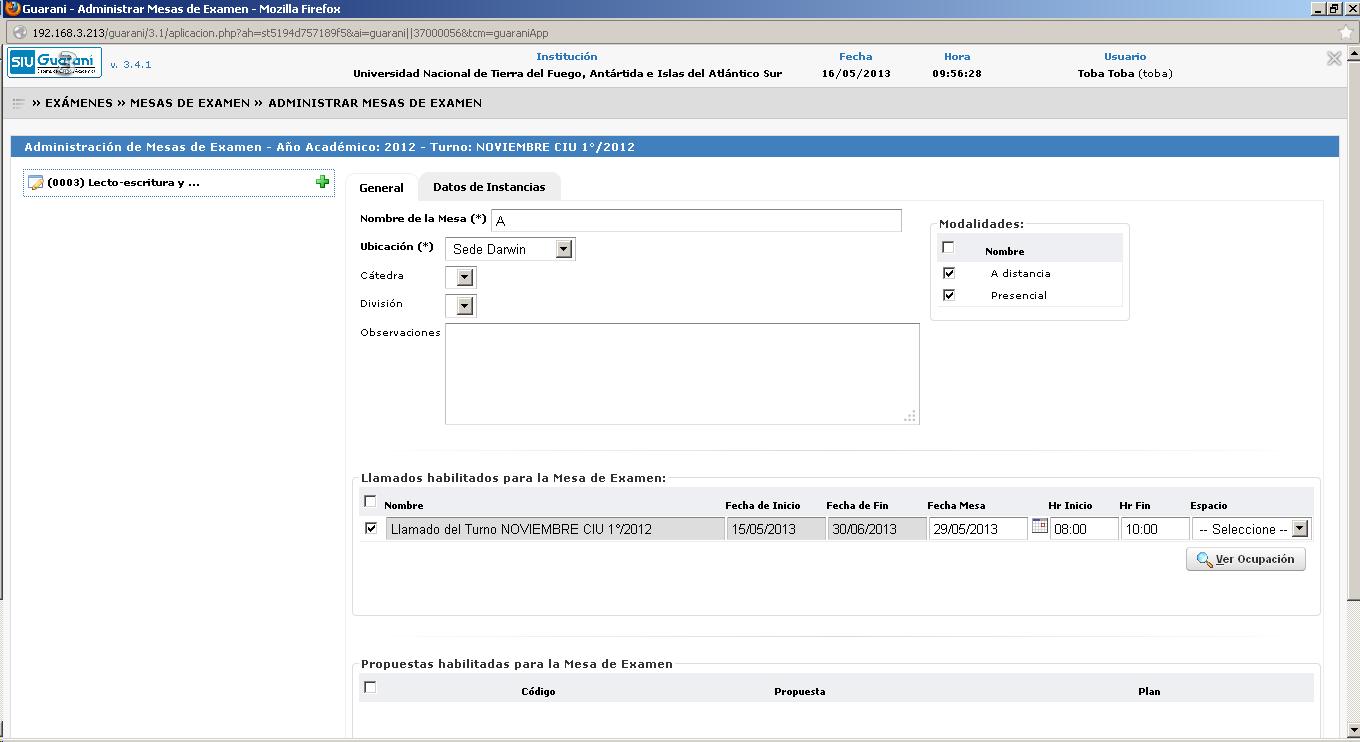Screen dimensions: 1360x742
Task: Minimize the Firefox window
Action: click(x=1318, y=9)
